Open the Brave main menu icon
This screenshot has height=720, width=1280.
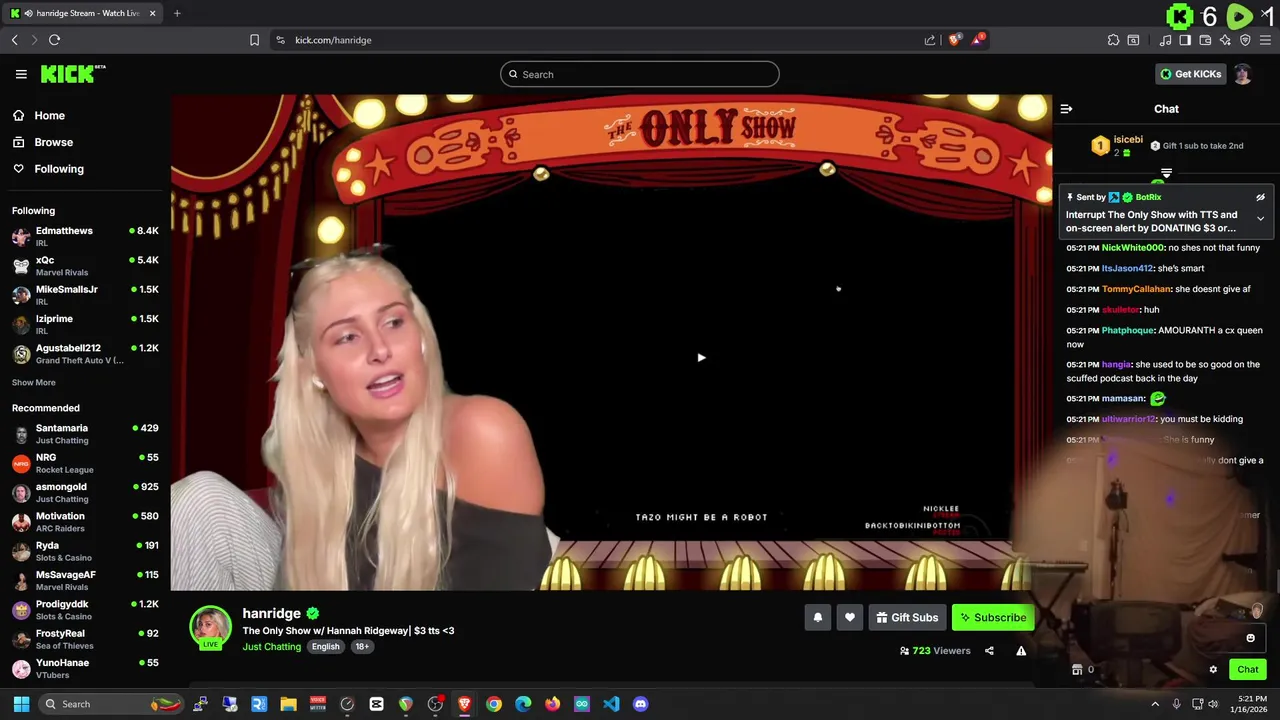(1265, 40)
